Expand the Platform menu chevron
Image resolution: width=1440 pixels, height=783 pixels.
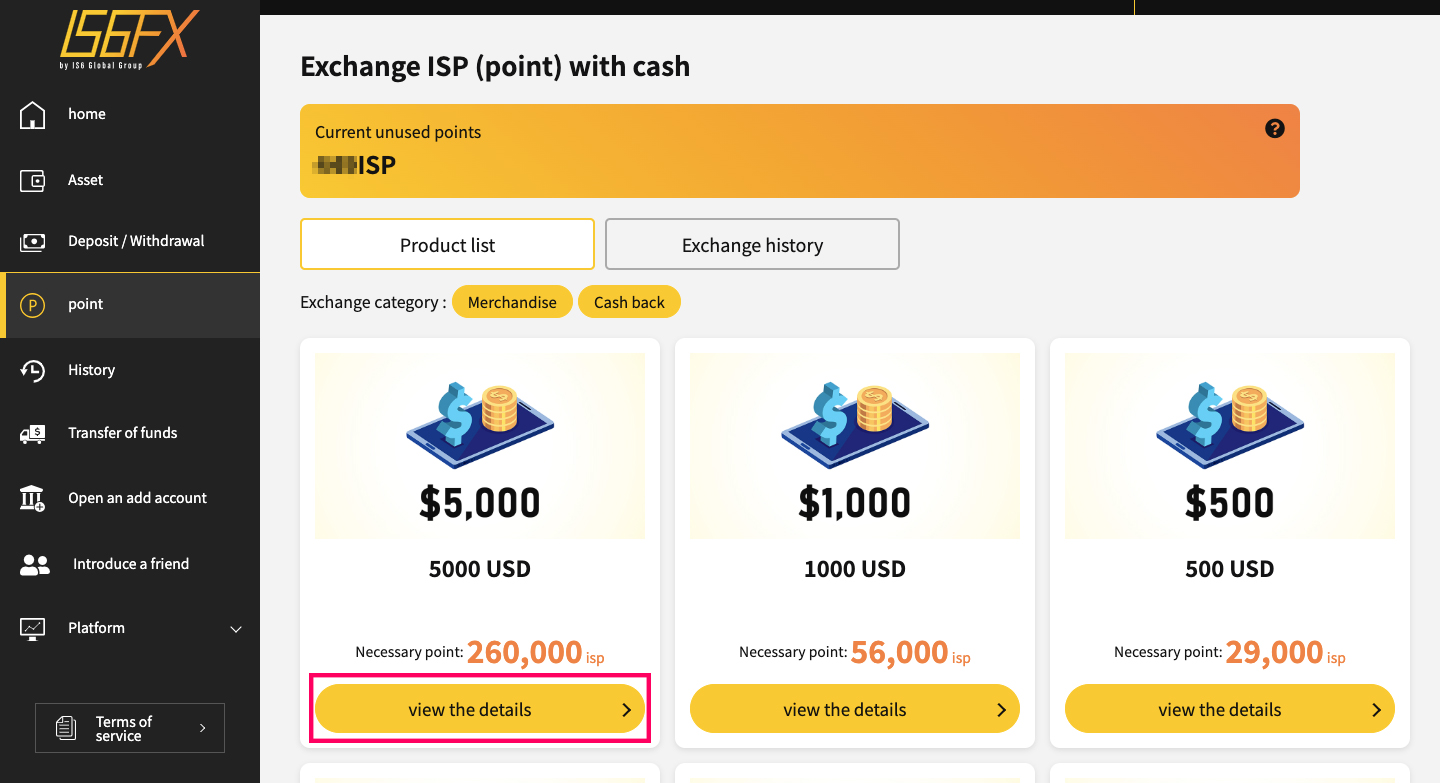(x=236, y=629)
